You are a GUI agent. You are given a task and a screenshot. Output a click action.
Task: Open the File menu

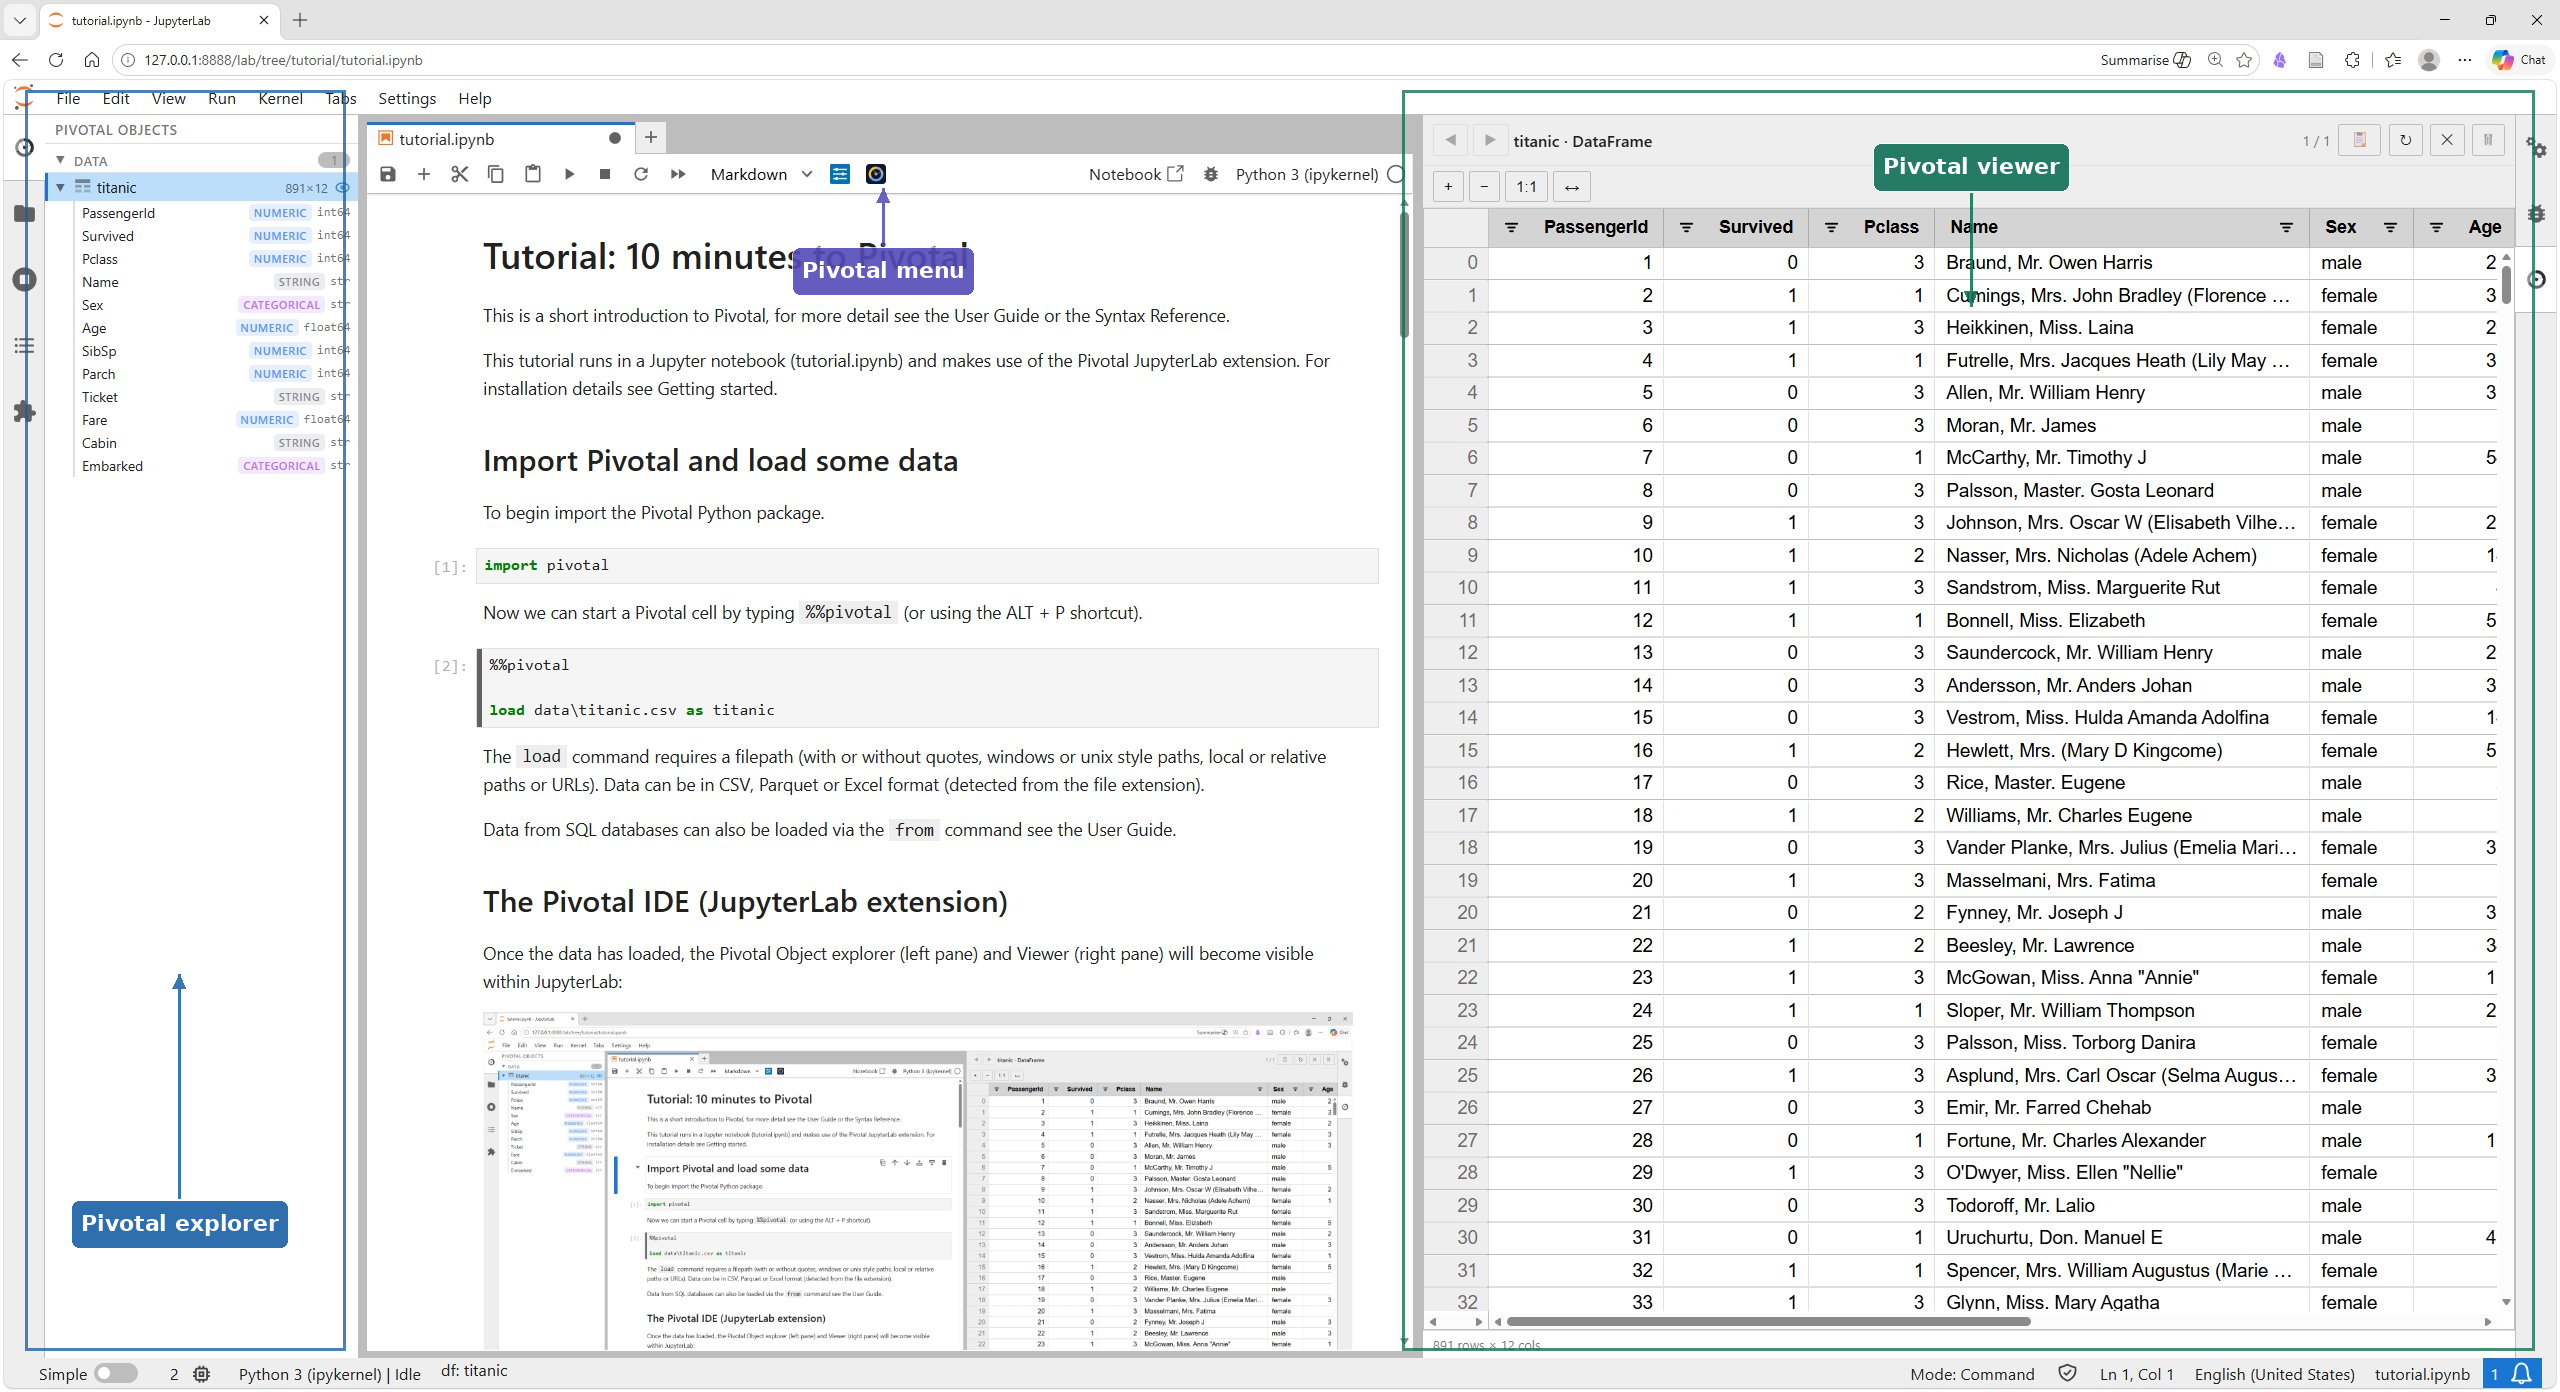click(x=68, y=98)
